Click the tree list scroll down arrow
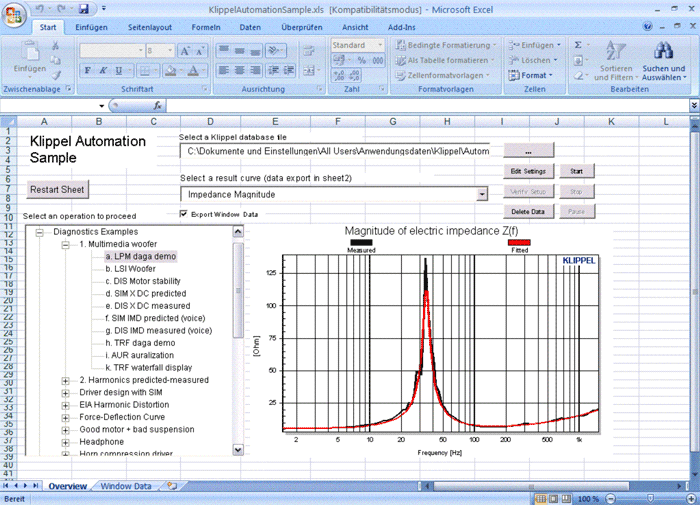Image resolution: width=700 pixels, height=505 pixels. [x=238, y=450]
